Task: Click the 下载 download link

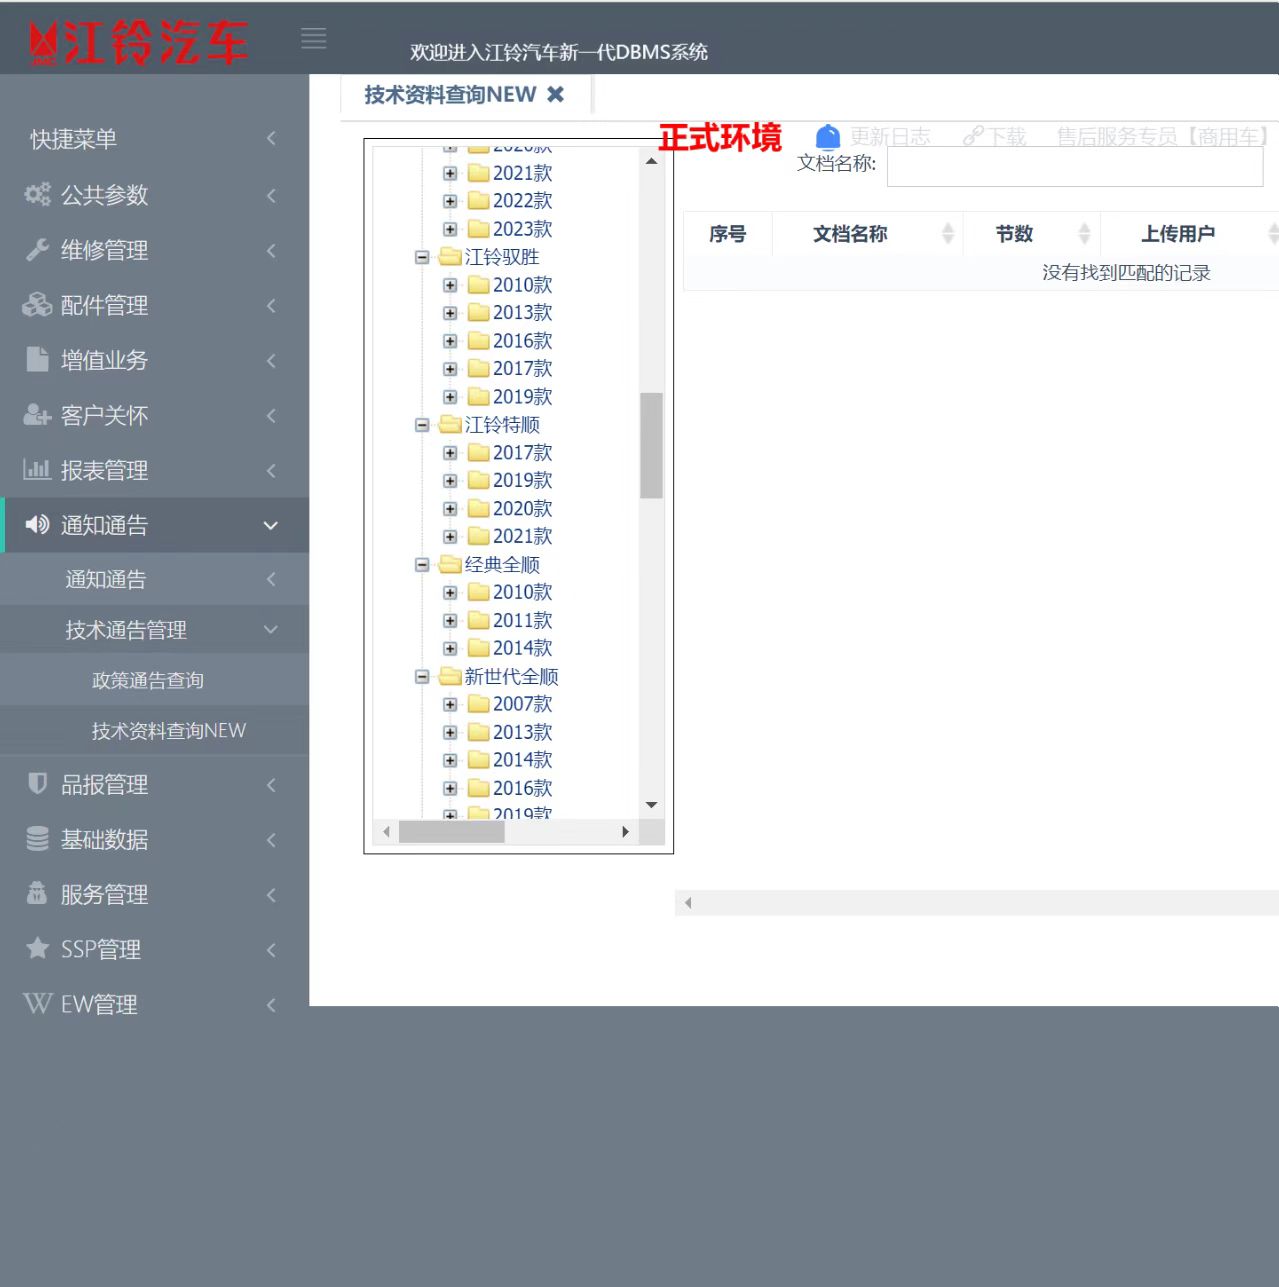Action: pos(996,137)
